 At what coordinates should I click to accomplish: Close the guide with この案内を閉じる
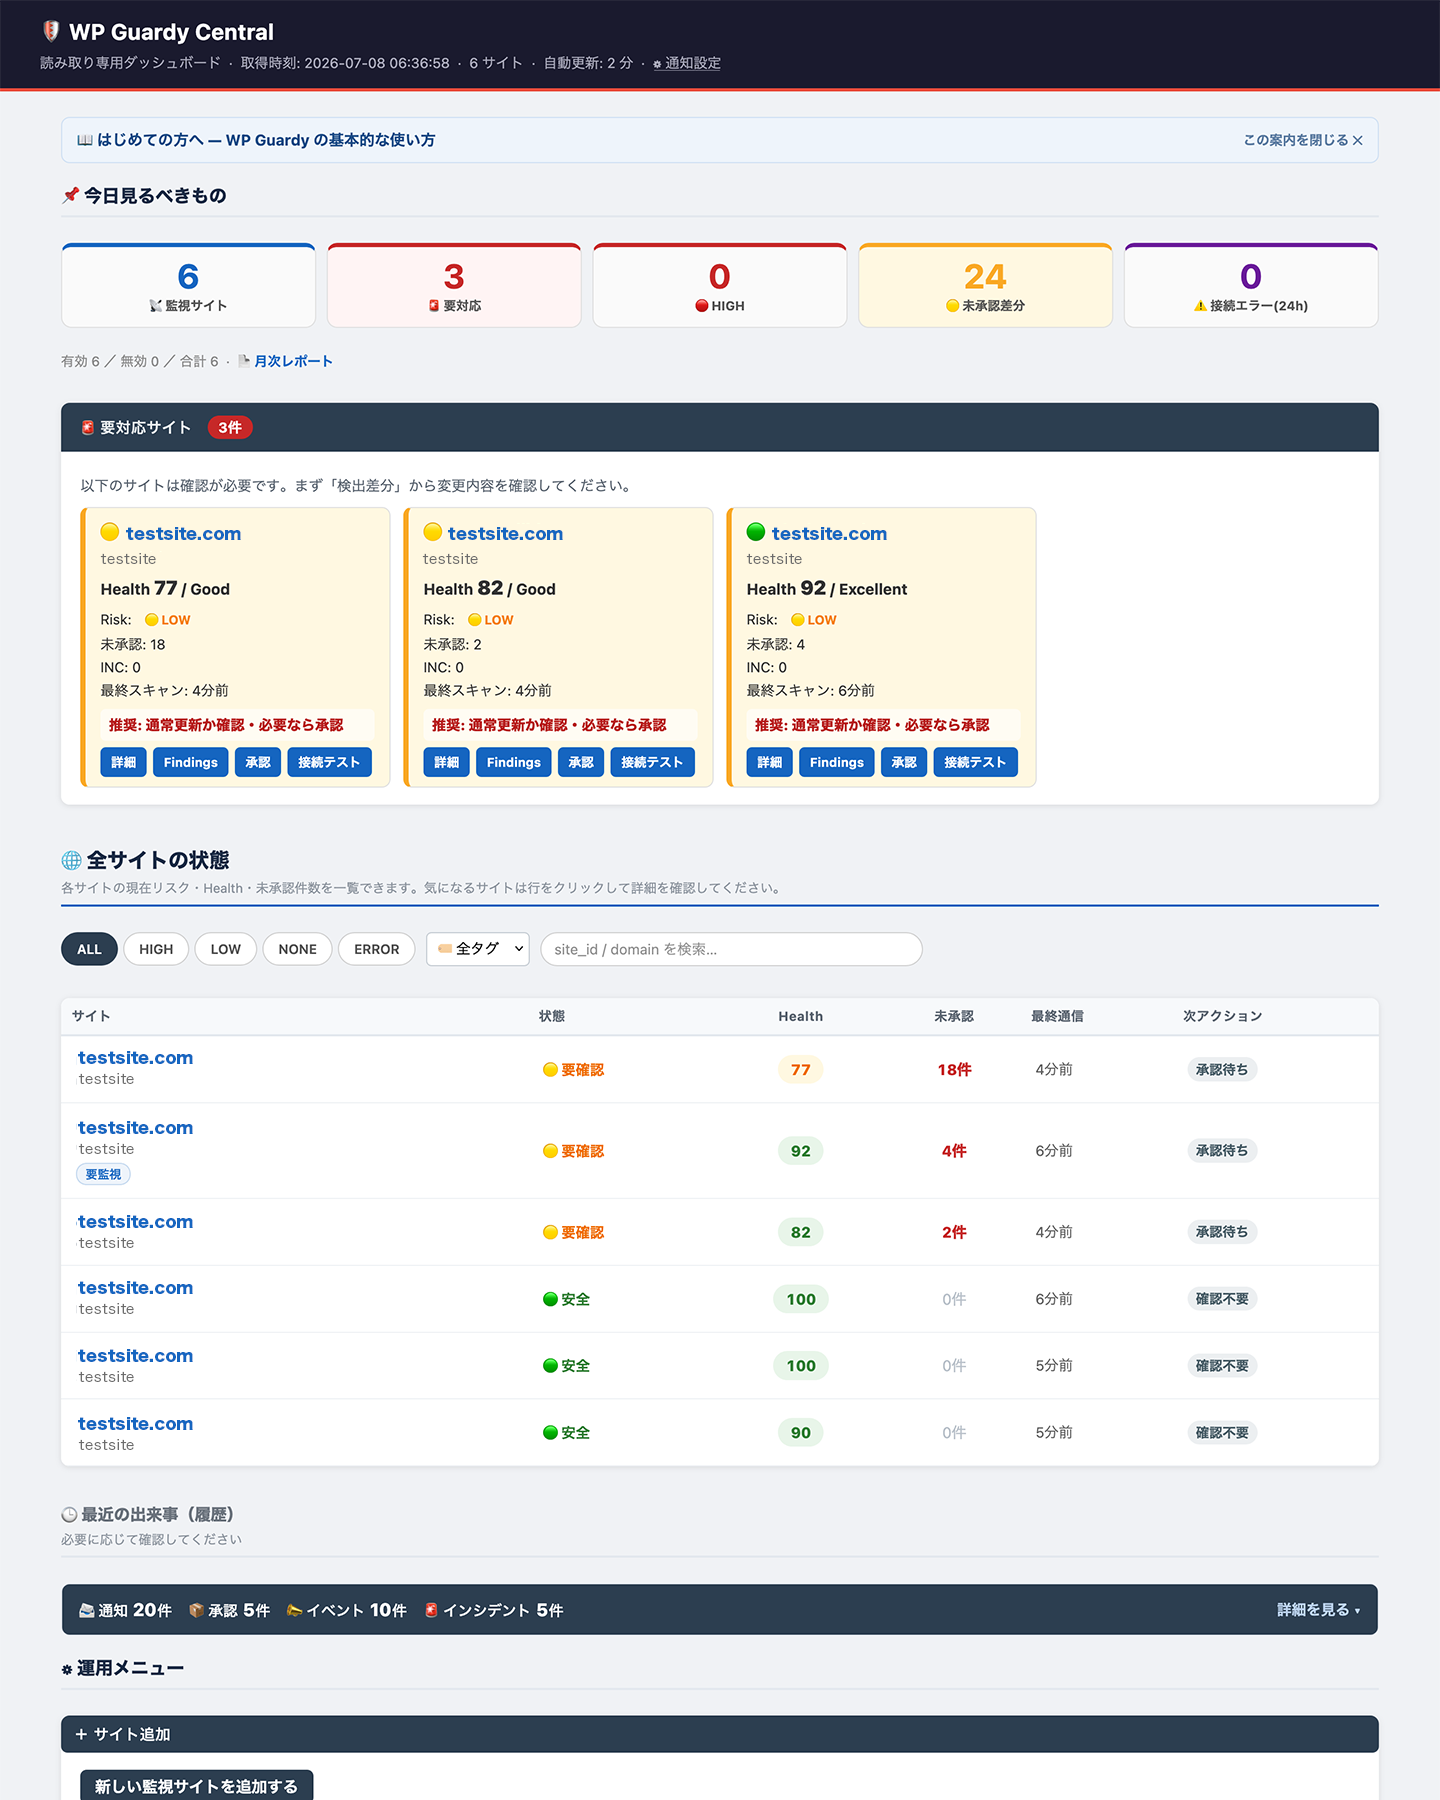(x=1303, y=140)
